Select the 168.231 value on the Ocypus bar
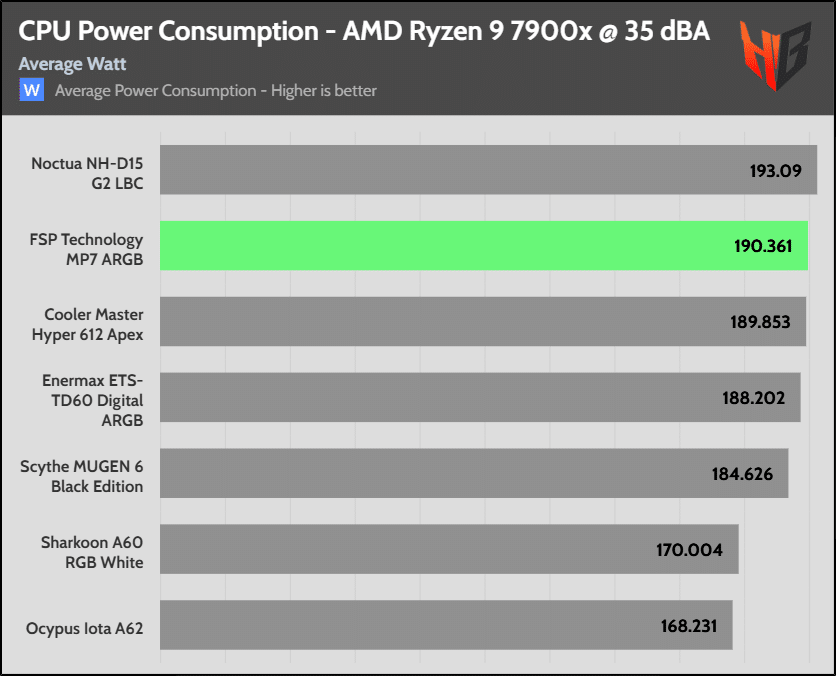 tap(689, 626)
